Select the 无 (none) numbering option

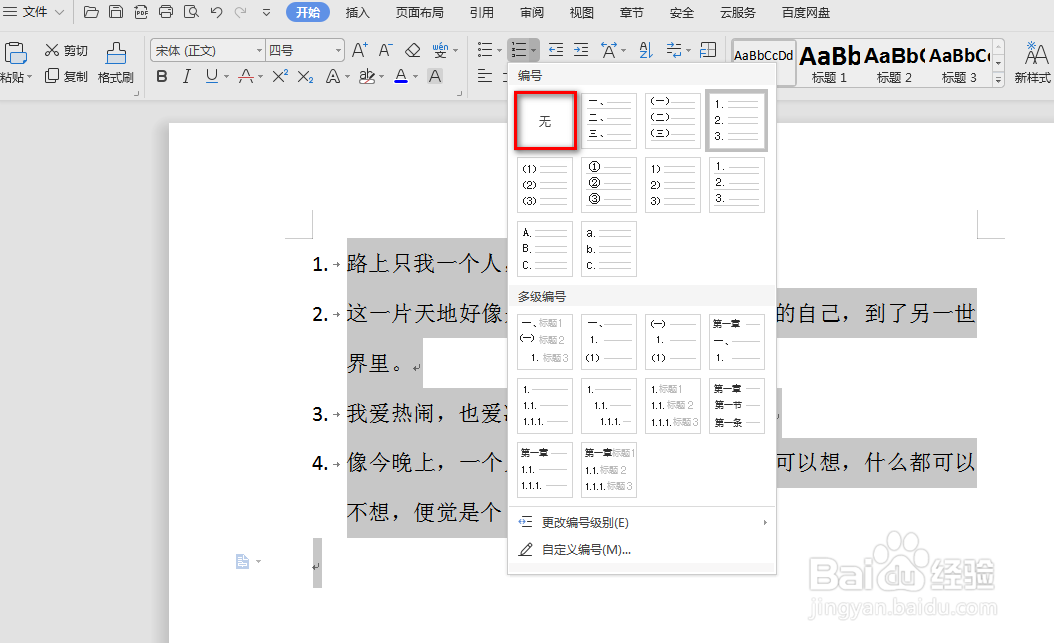545,119
